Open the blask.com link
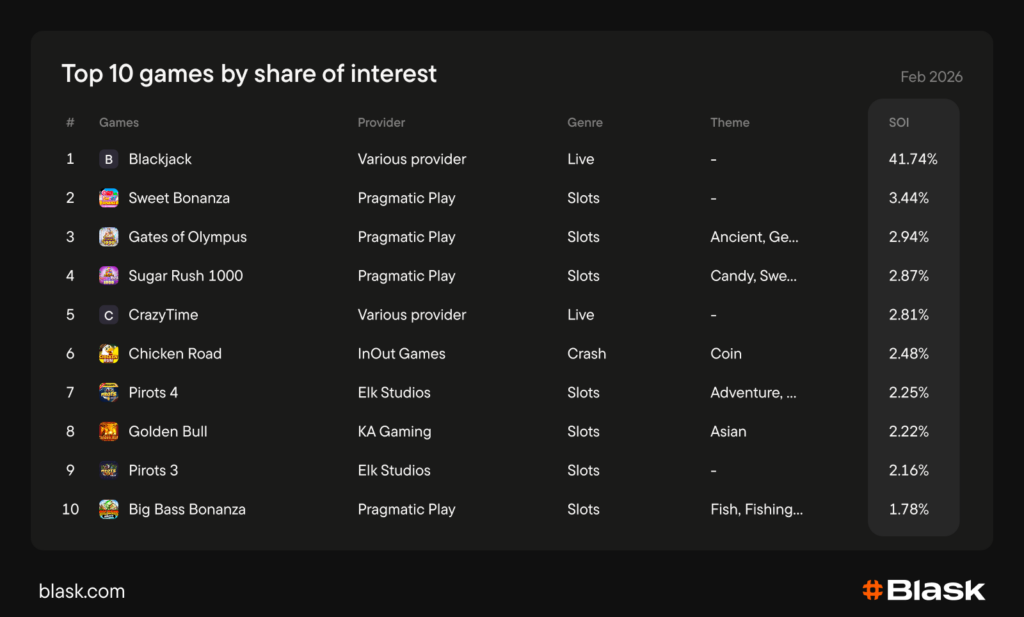Screen dimensions: 1024x617 [x=82, y=591]
